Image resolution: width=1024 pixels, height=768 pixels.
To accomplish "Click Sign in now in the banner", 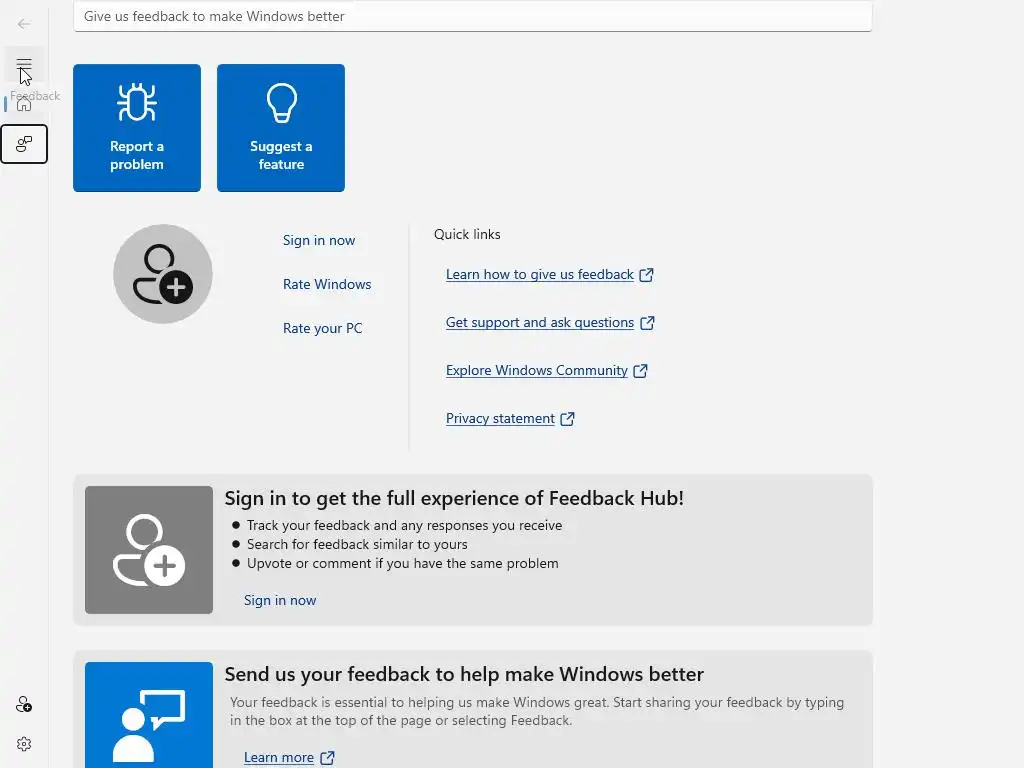I will click(280, 600).
